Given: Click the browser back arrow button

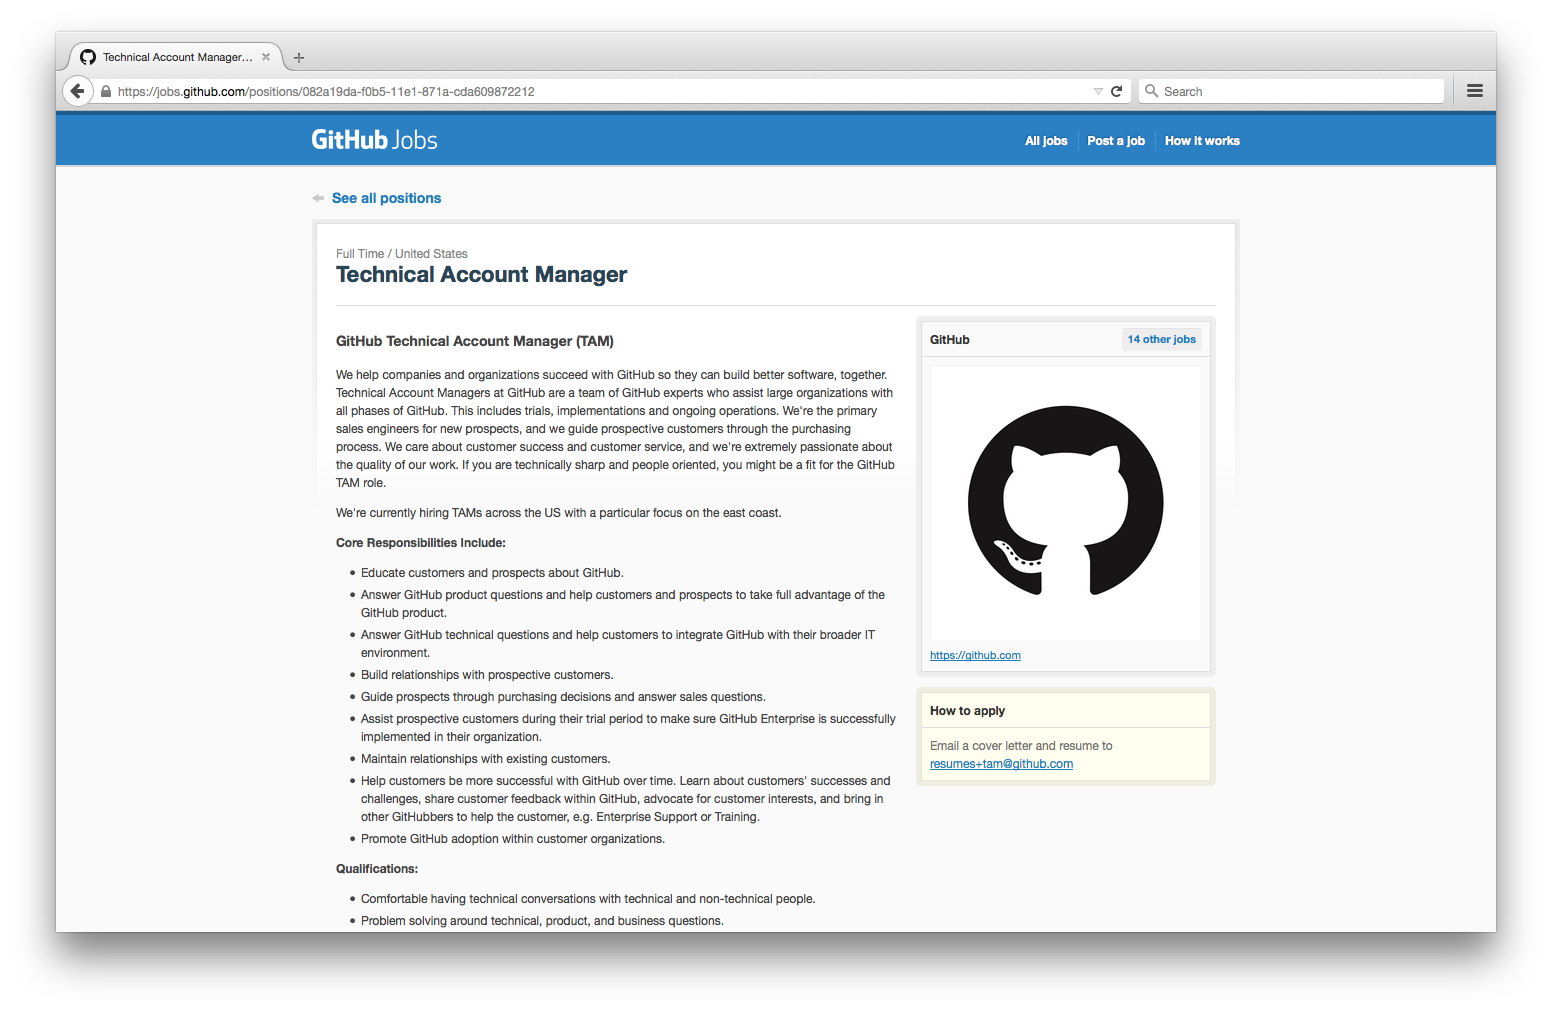Looking at the screenshot, I should coord(78,91).
